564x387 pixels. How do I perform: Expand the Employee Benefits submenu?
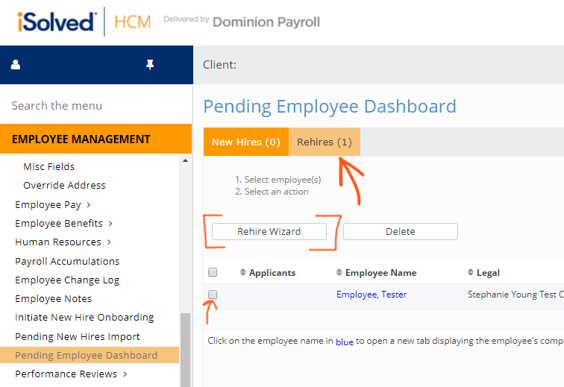point(64,223)
